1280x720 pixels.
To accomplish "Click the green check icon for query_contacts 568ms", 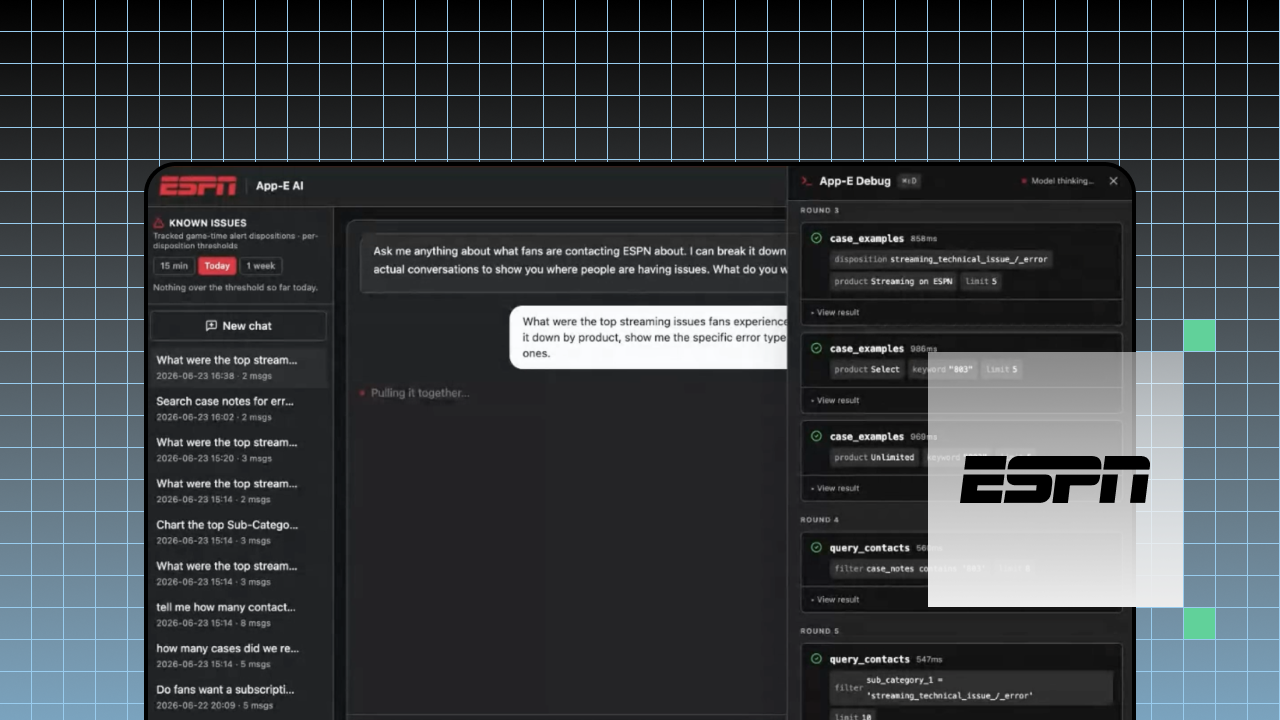I will (816, 547).
